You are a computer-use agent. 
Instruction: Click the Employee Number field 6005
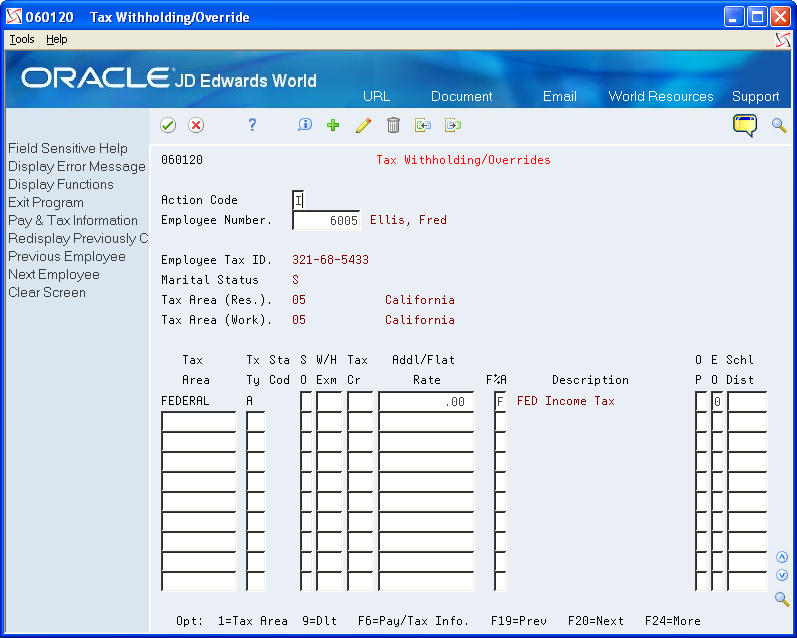[326, 220]
